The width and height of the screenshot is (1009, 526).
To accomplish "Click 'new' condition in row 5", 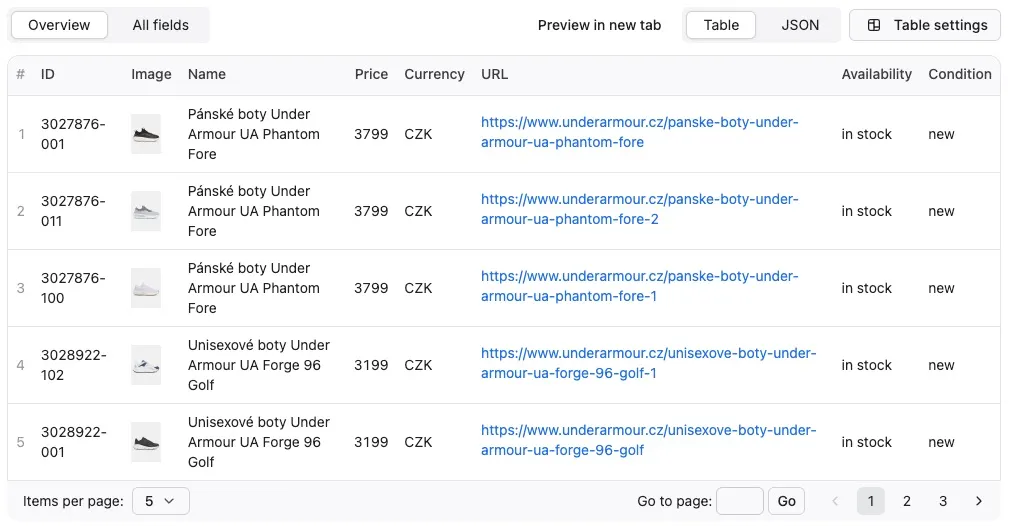I will click(941, 442).
